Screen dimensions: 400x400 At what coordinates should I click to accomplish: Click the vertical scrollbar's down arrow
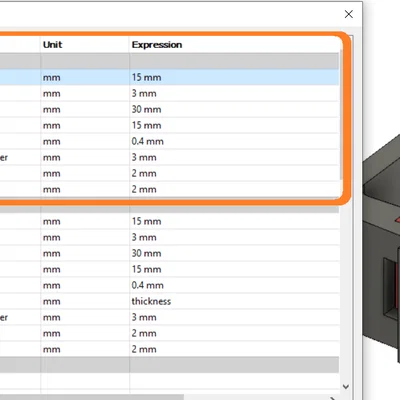tap(346, 387)
